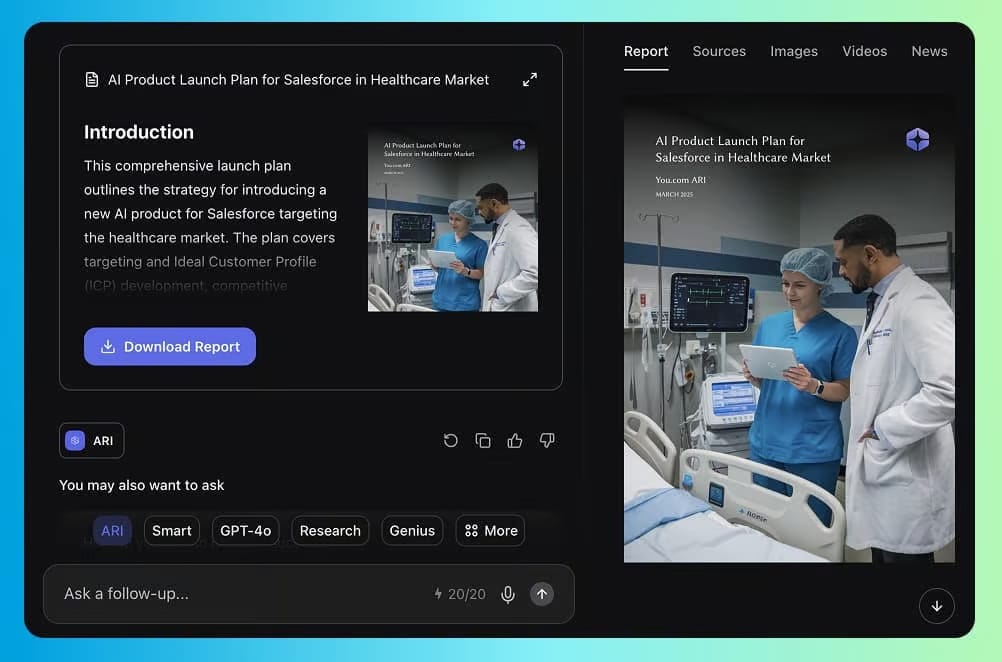1002x662 pixels.
Task: Select the Smart mode chip
Action: click(x=172, y=530)
